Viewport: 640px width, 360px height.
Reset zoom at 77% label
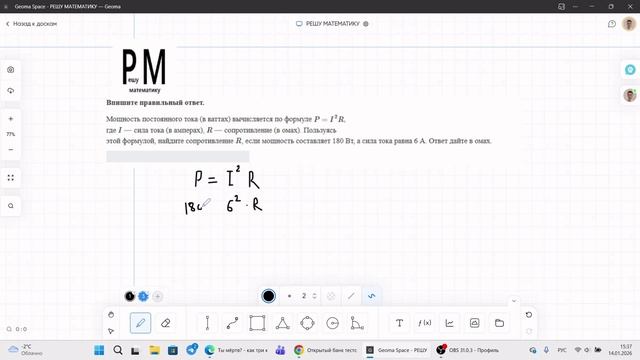11,134
